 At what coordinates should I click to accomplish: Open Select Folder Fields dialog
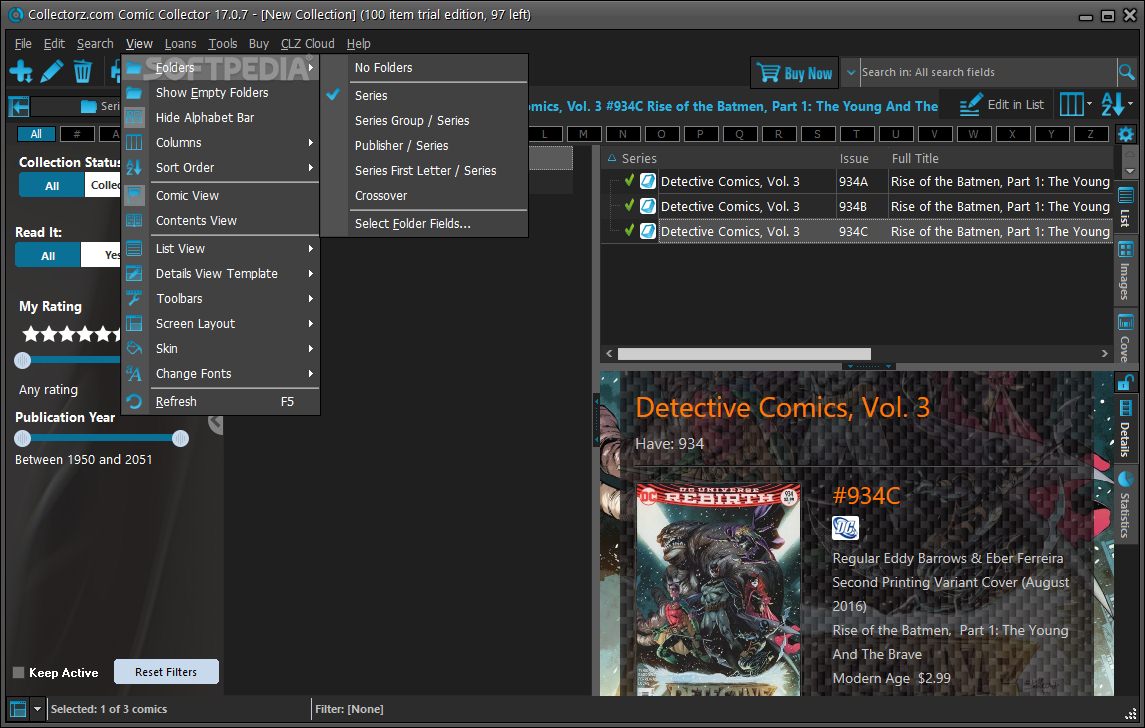pos(424,223)
